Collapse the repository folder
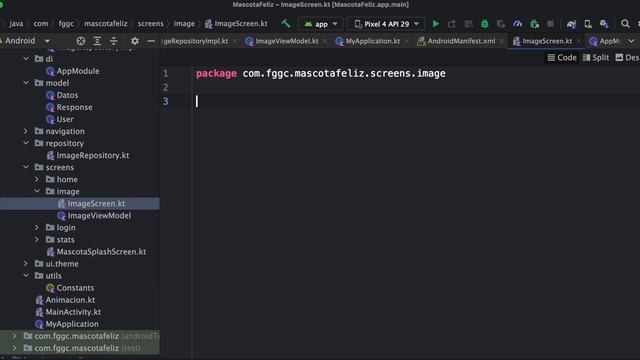The height and width of the screenshot is (360, 640). click(x=26, y=143)
